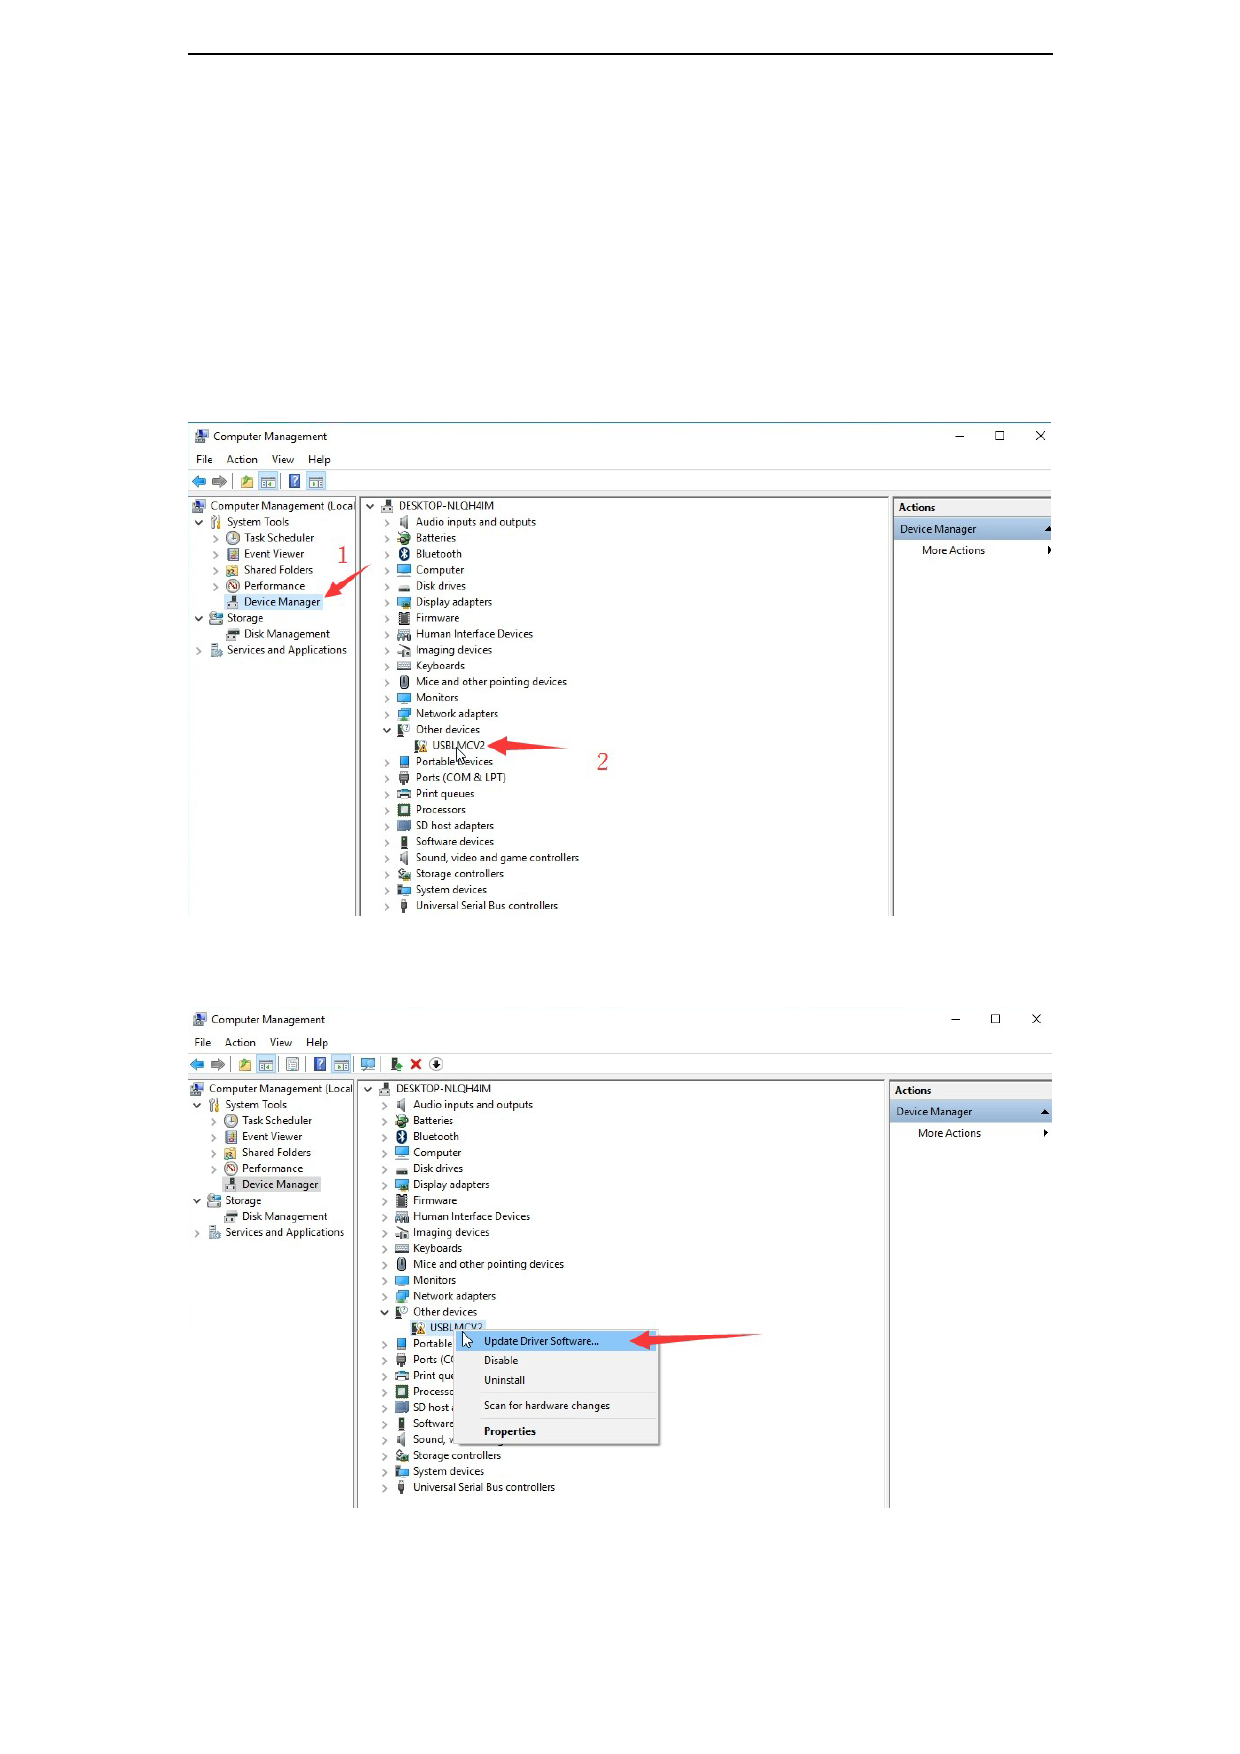Image resolution: width=1240 pixels, height=1754 pixels.
Task: Click the black down-arrow disable device toolbar icon
Action: pyautogui.click(x=436, y=1064)
